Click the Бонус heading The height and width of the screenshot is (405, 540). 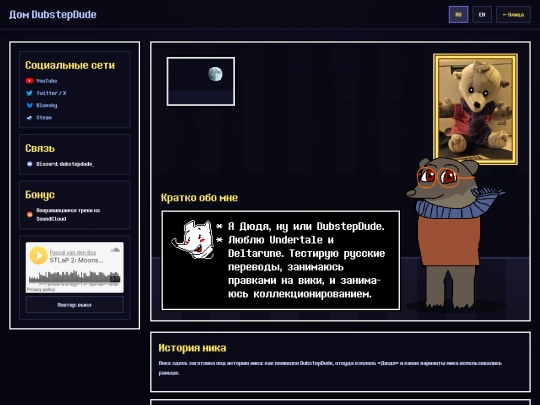[40, 195]
